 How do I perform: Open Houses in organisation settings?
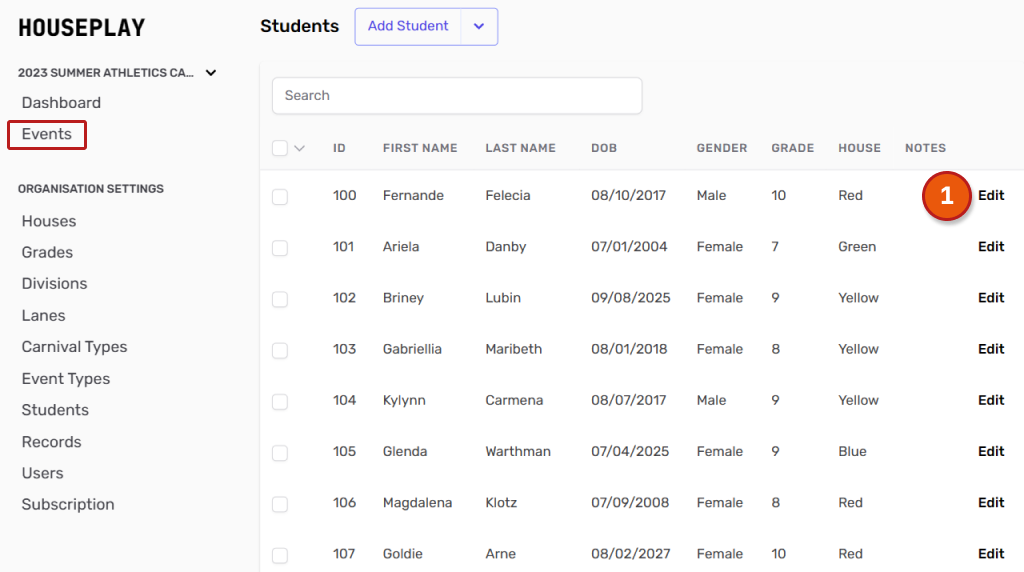tap(49, 221)
